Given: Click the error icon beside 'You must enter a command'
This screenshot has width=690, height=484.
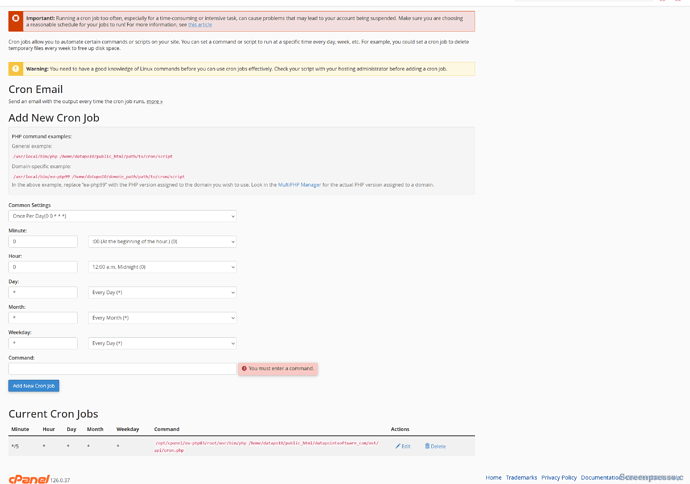Looking at the screenshot, I should (x=244, y=368).
